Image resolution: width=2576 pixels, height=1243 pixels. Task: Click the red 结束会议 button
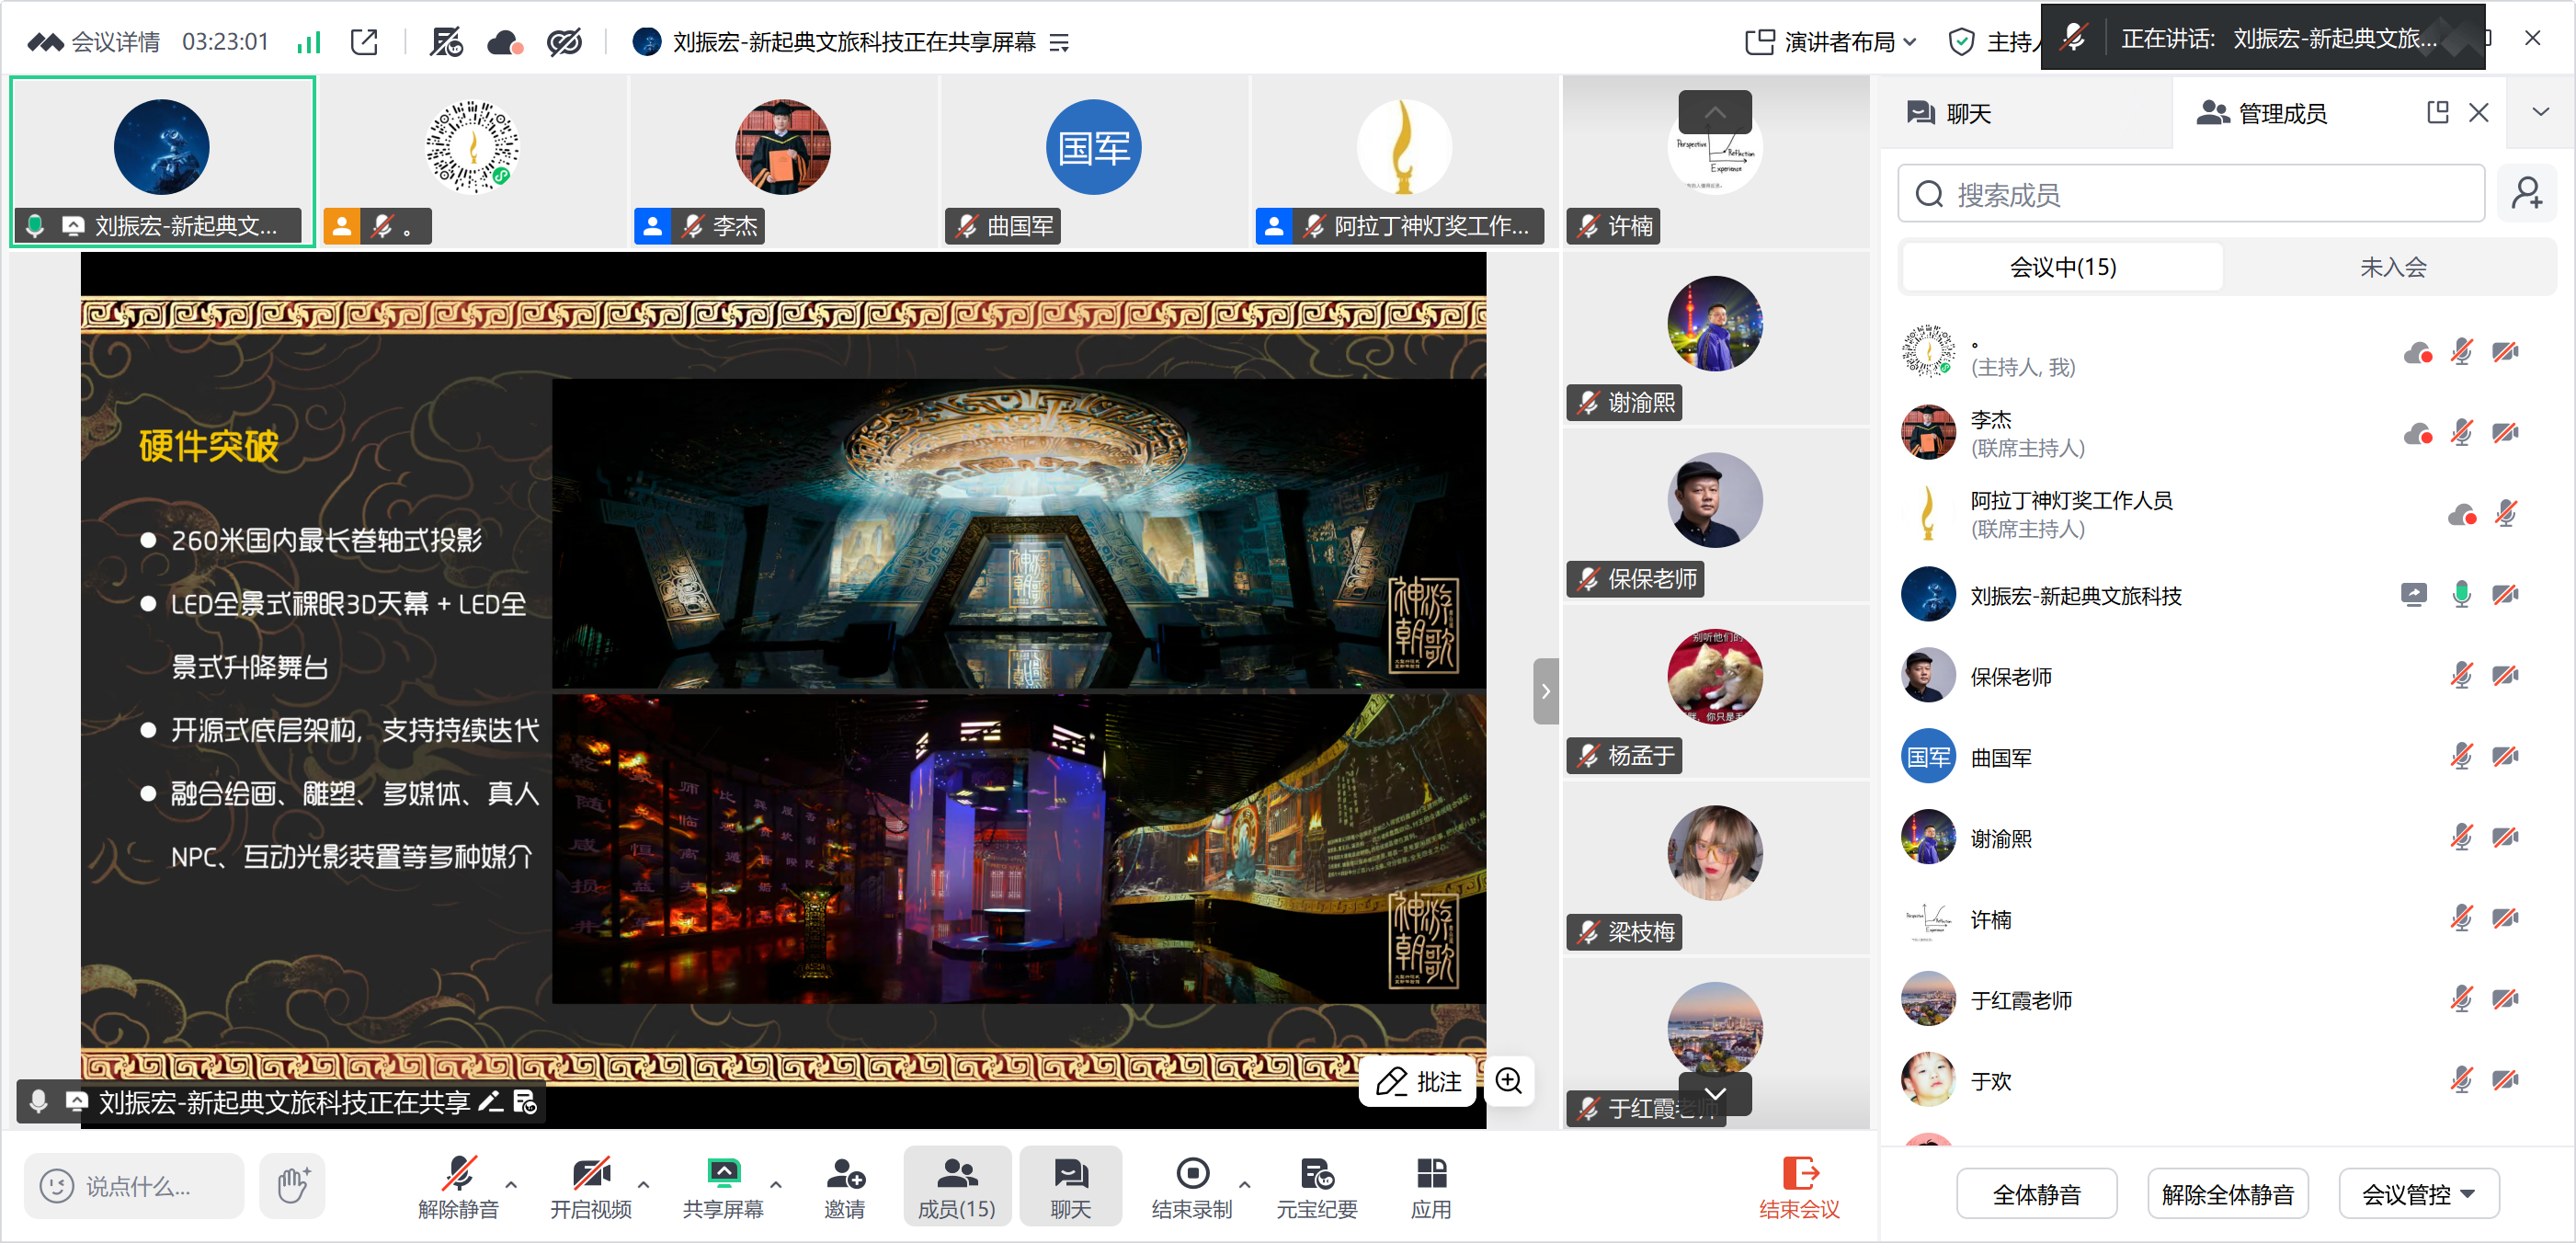[x=1799, y=1186]
